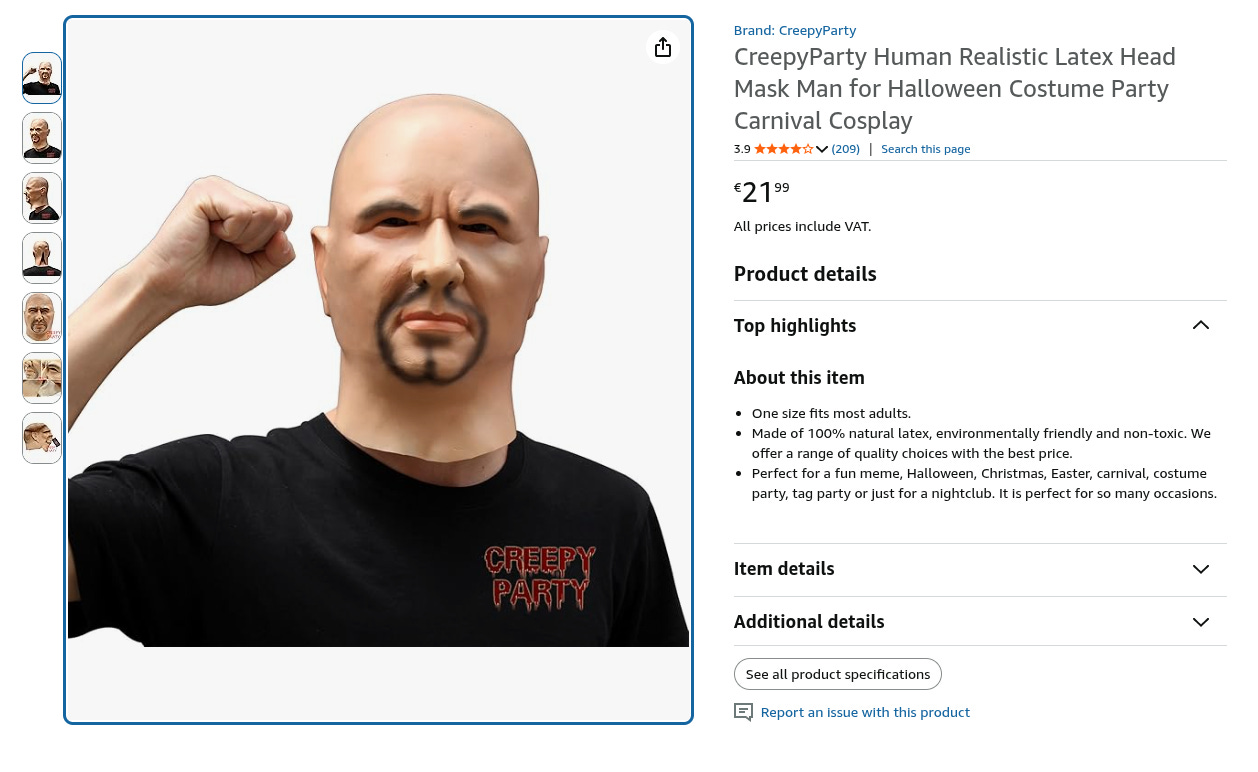
Task: Expand the Additional details section
Action: coord(980,622)
